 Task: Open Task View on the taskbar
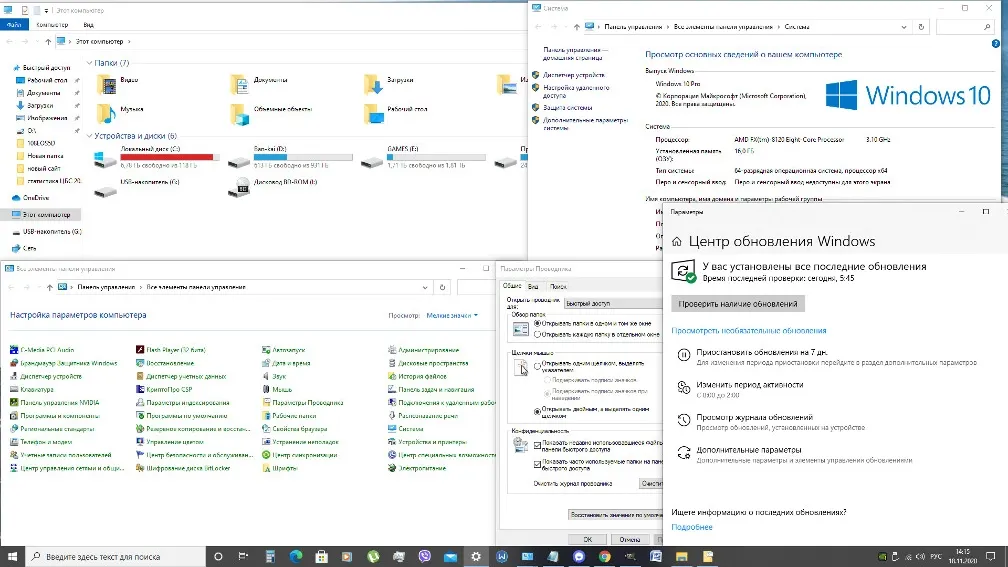[x=243, y=556]
